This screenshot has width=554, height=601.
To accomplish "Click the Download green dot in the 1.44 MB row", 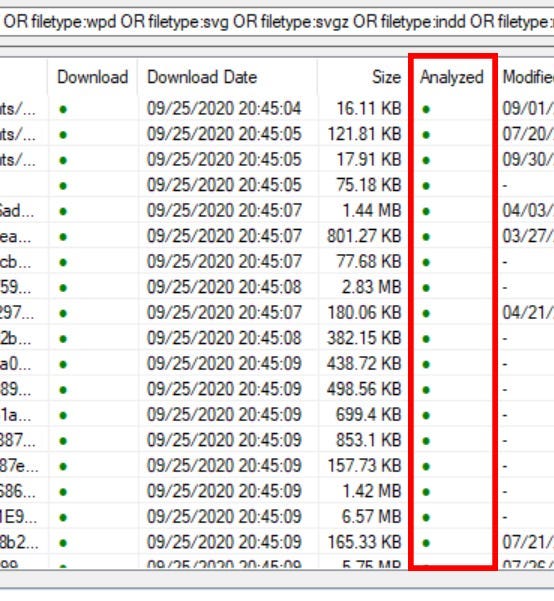I will [x=63, y=211].
